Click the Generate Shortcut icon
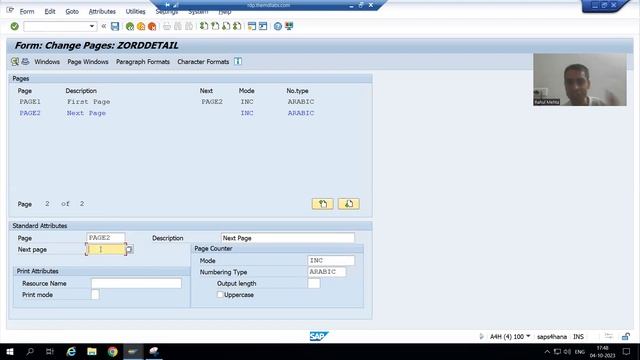 [x=263, y=27]
